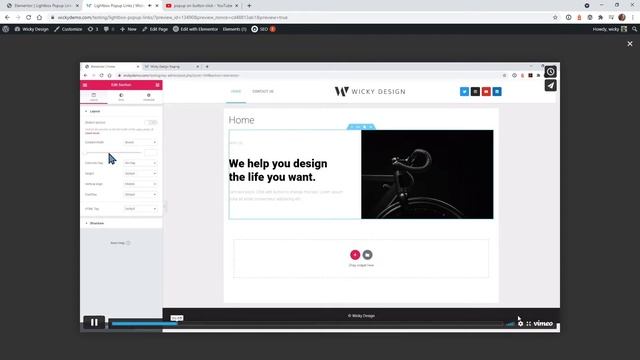Switch to the YouTube popup on button click tab
640x360 pixels.
click(x=202, y=6)
